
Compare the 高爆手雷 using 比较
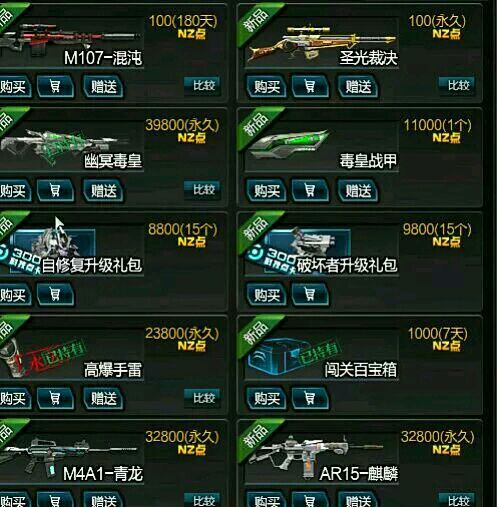point(203,398)
